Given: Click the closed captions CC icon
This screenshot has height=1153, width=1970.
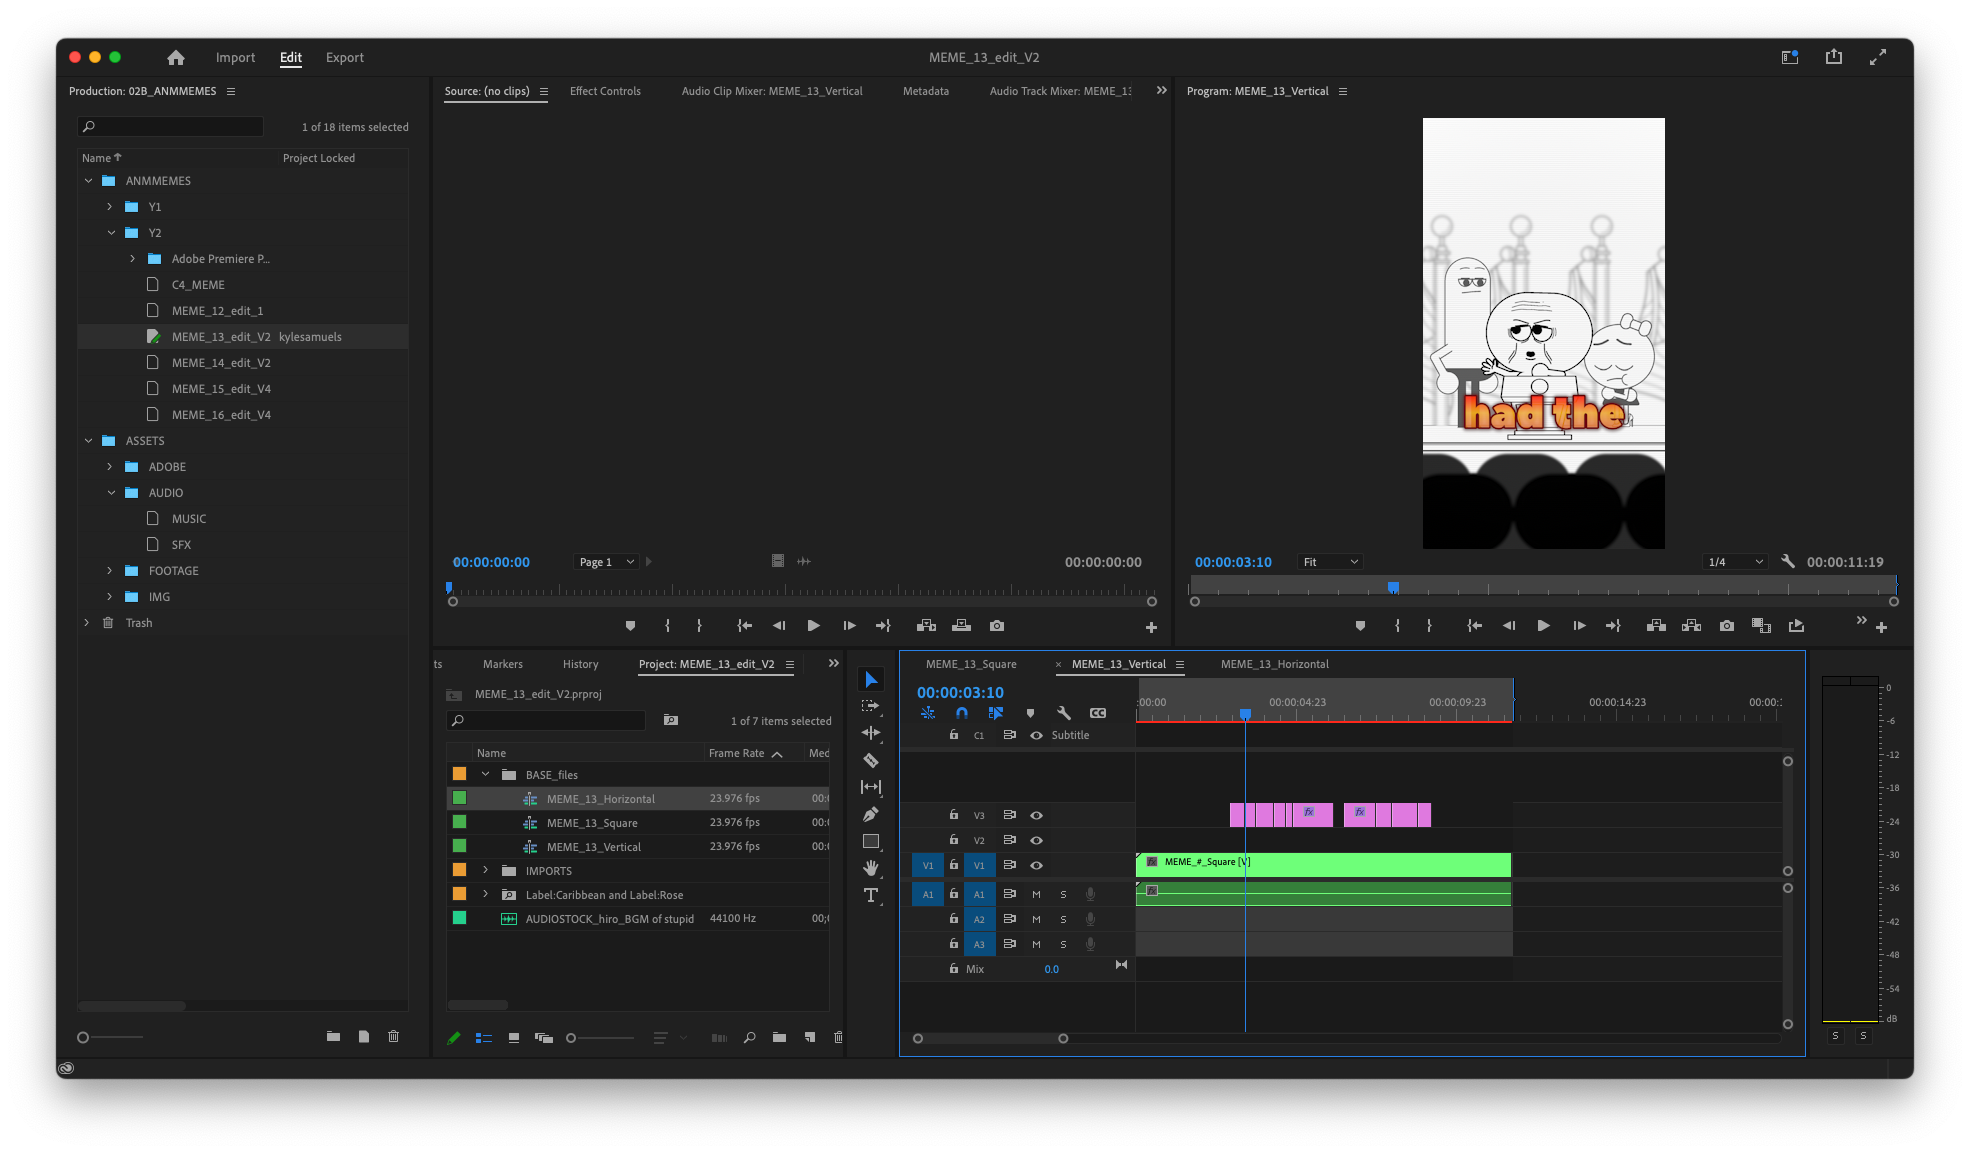Looking at the screenshot, I should click(1098, 713).
